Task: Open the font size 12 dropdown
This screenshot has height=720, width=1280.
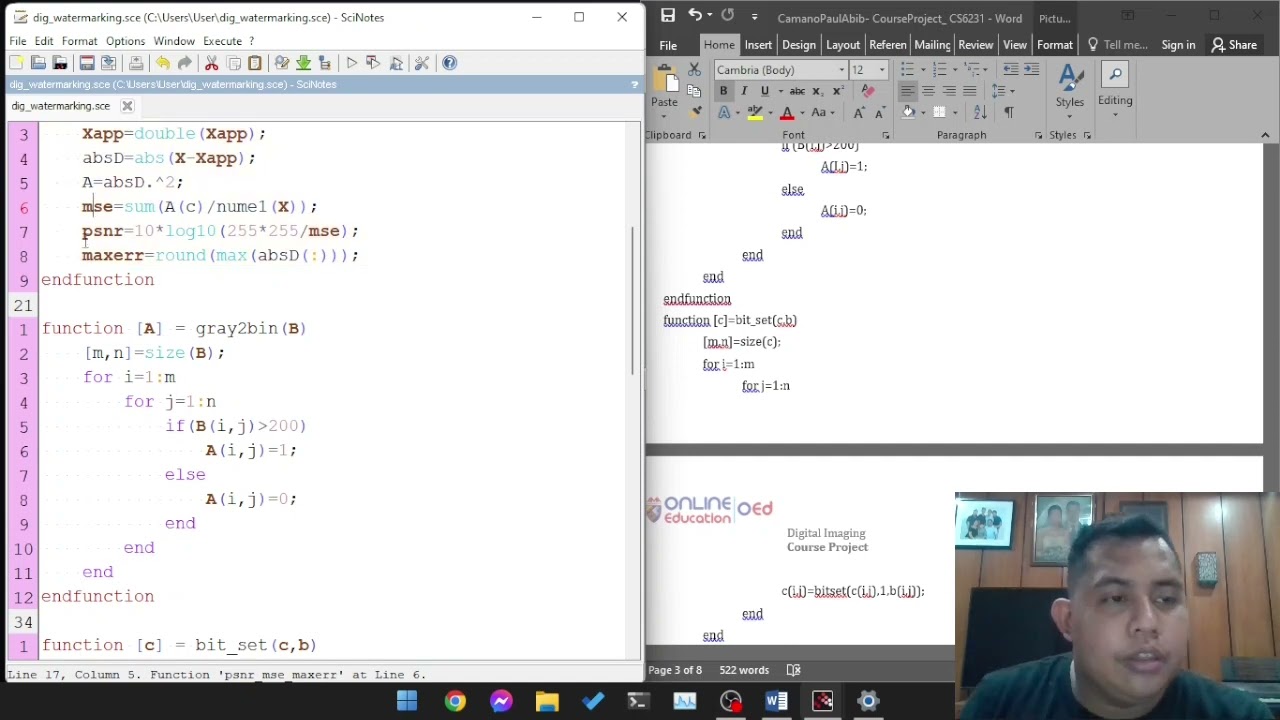Action: pos(881,70)
